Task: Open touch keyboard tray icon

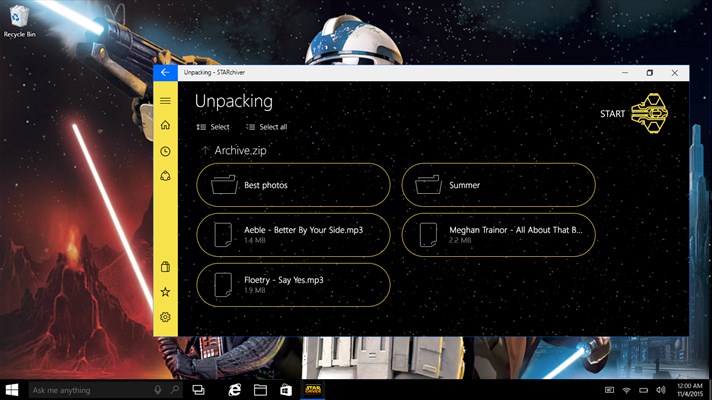Action: point(609,390)
